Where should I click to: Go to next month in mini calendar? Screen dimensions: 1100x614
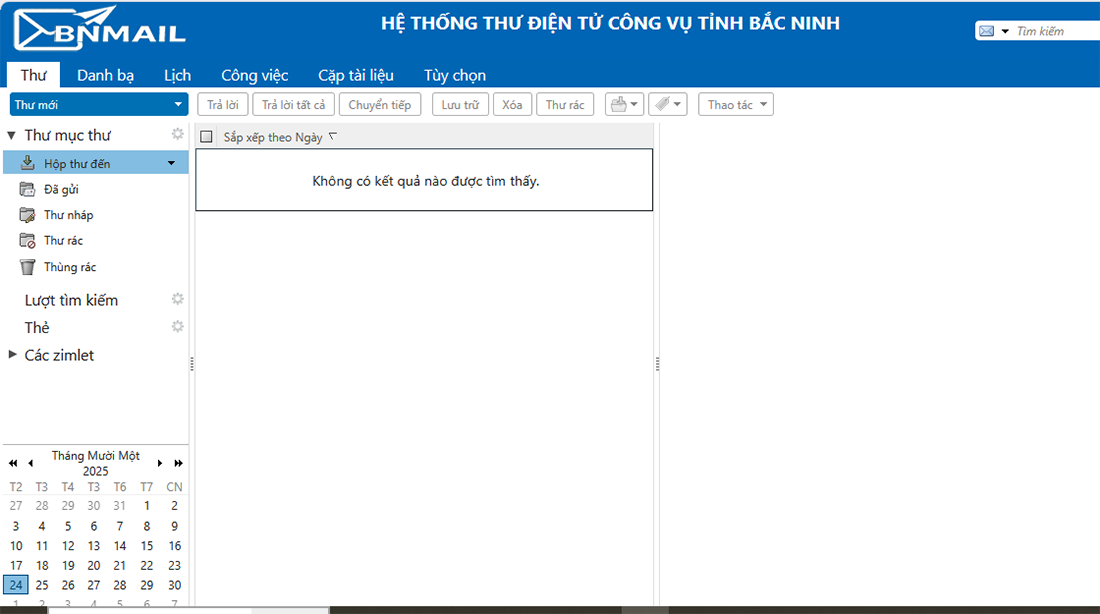click(160, 463)
